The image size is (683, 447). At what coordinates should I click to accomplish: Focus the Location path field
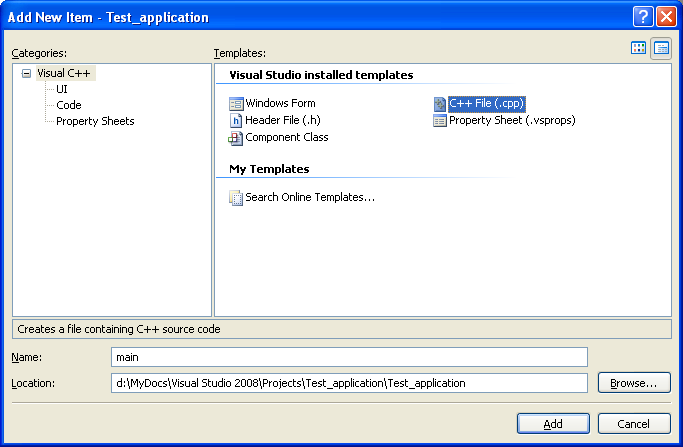coord(349,383)
